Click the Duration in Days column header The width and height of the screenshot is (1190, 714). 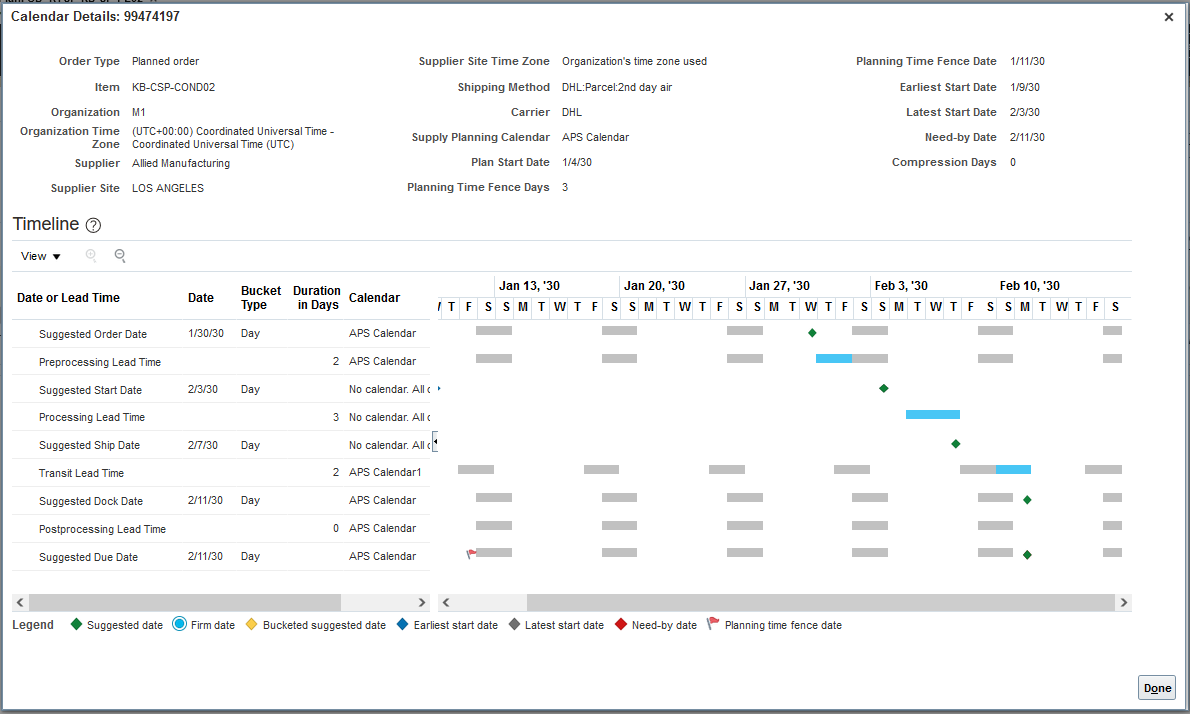(x=316, y=297)
